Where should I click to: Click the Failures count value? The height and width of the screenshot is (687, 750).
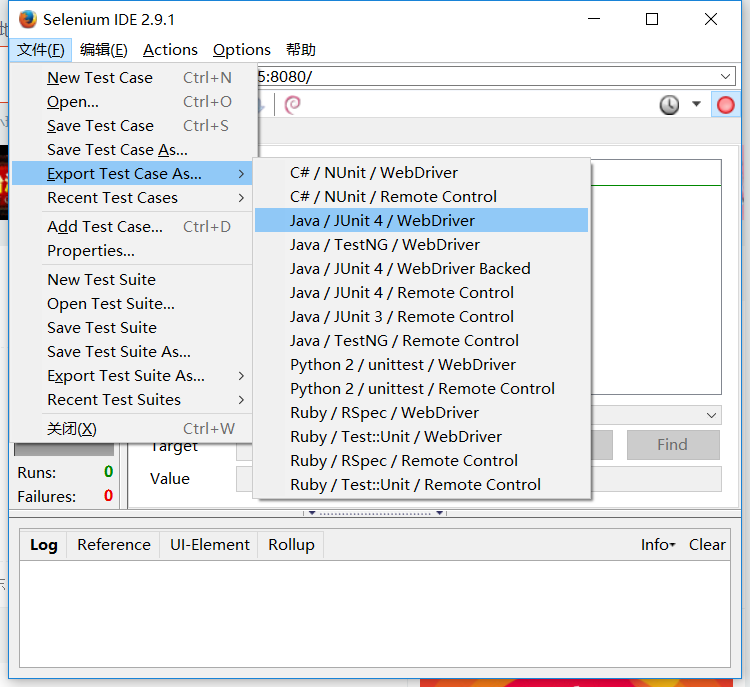point(109,496)
